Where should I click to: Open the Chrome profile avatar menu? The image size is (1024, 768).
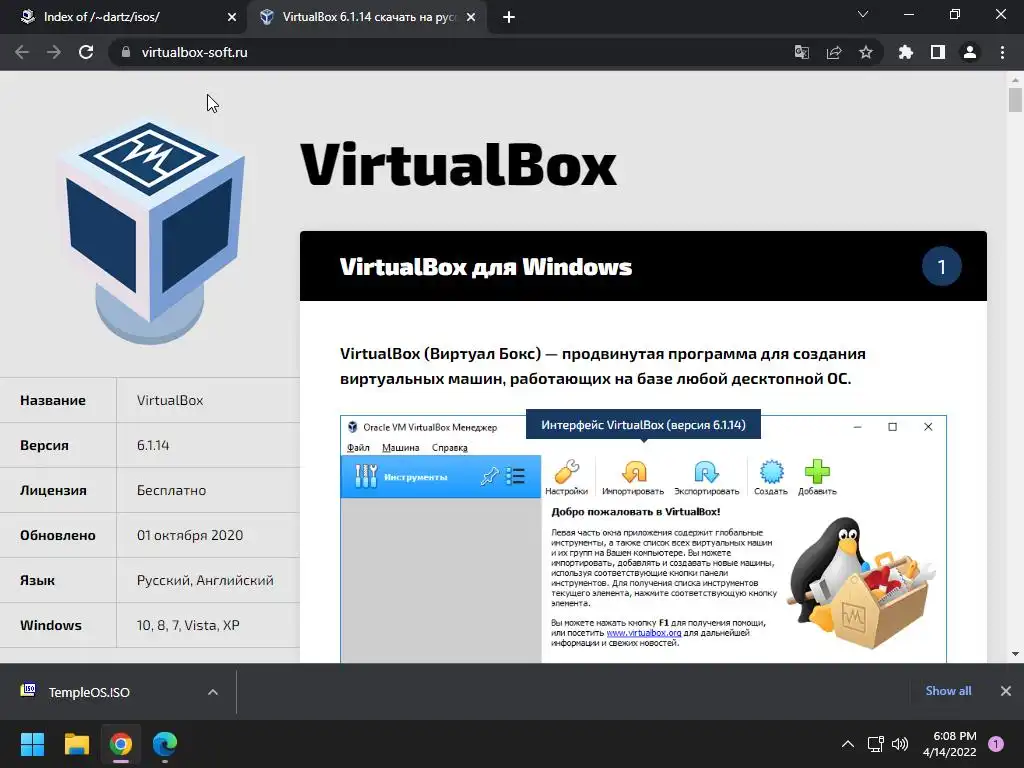coord(970,52)
